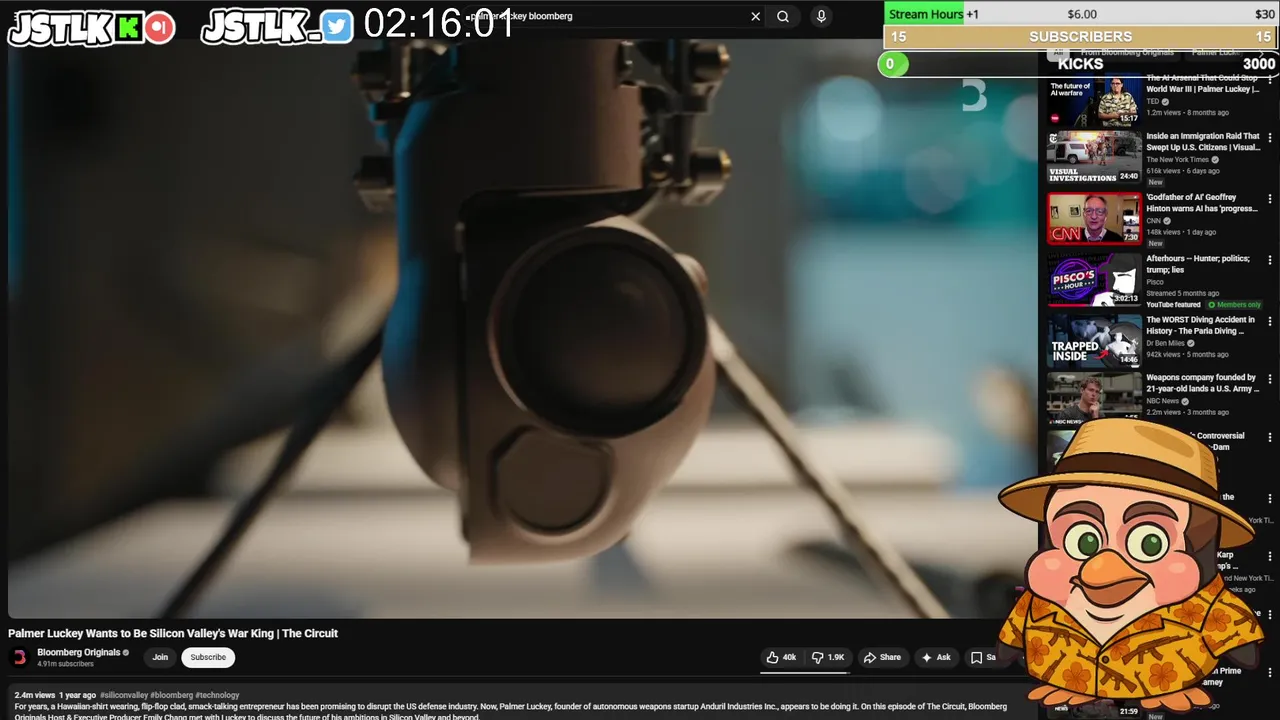Click the #bloomberg hashtag

(x=172, y=695)
